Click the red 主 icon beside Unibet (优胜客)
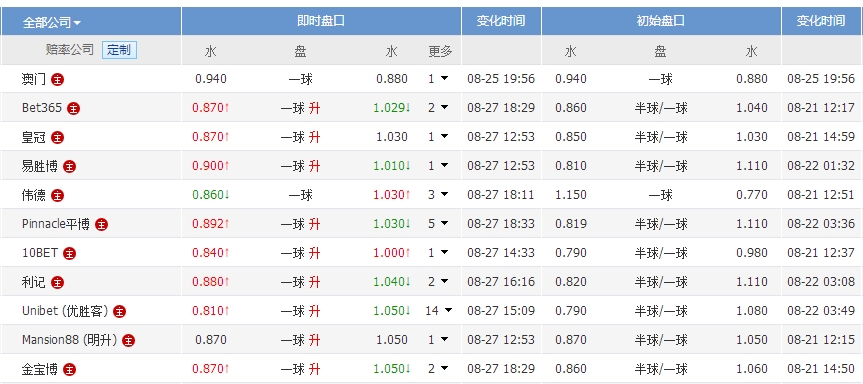Image resolution: width=863 pixels, height=384 pixels. (119, 311)
